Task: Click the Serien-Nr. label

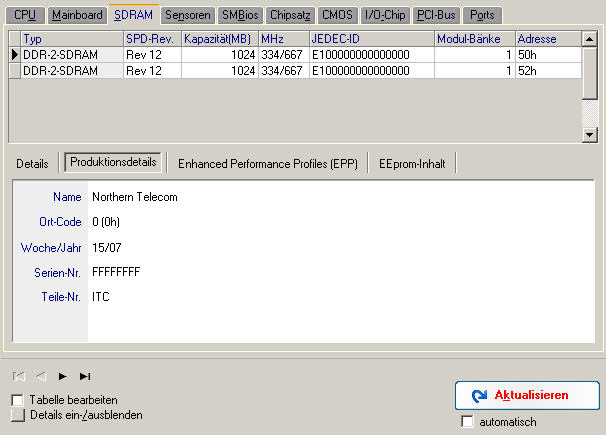Action: [x=57, y=273]
